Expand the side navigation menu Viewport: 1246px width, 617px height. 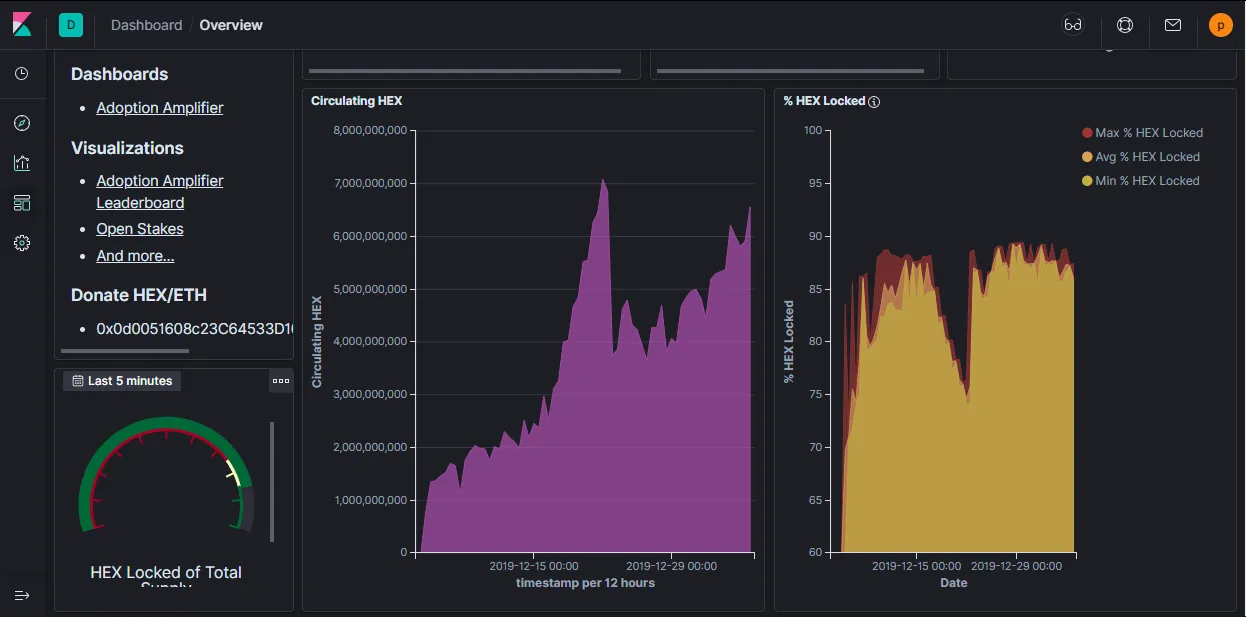(x=22, y=595)
